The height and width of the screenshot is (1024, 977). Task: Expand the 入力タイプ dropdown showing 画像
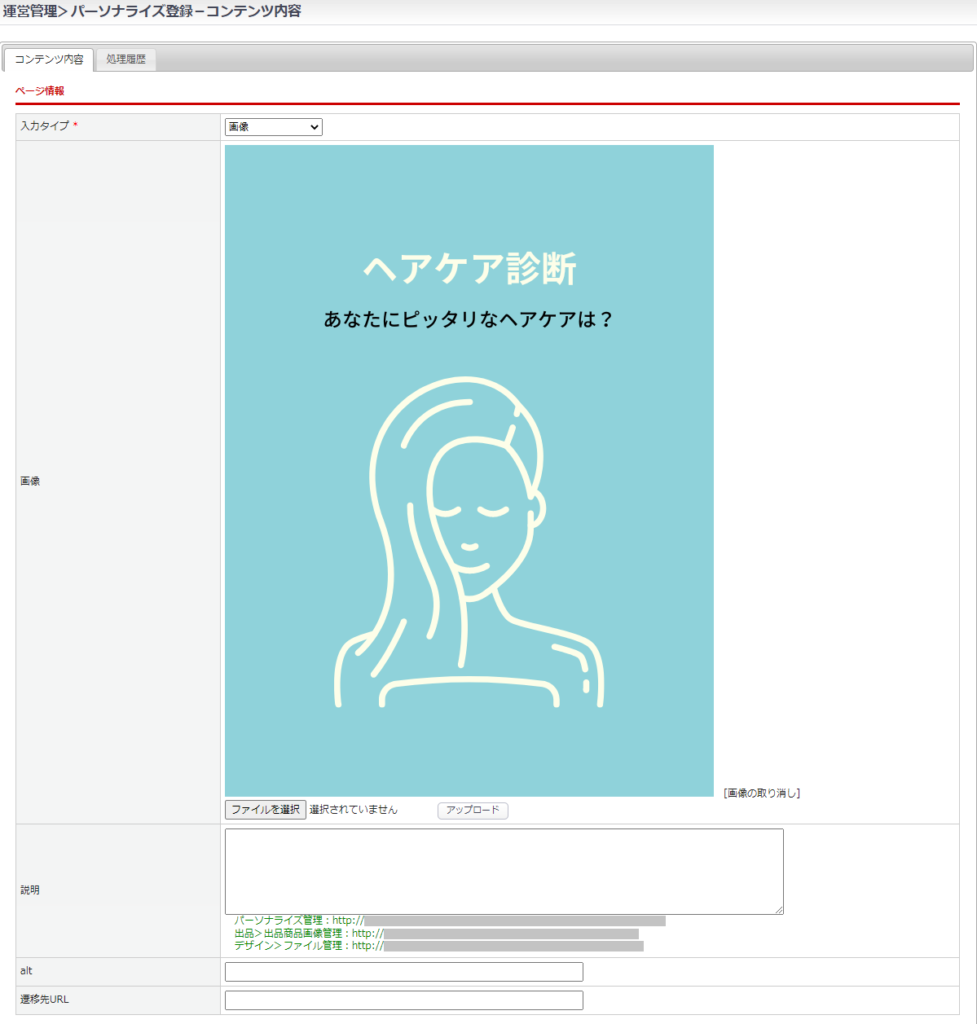273,127
